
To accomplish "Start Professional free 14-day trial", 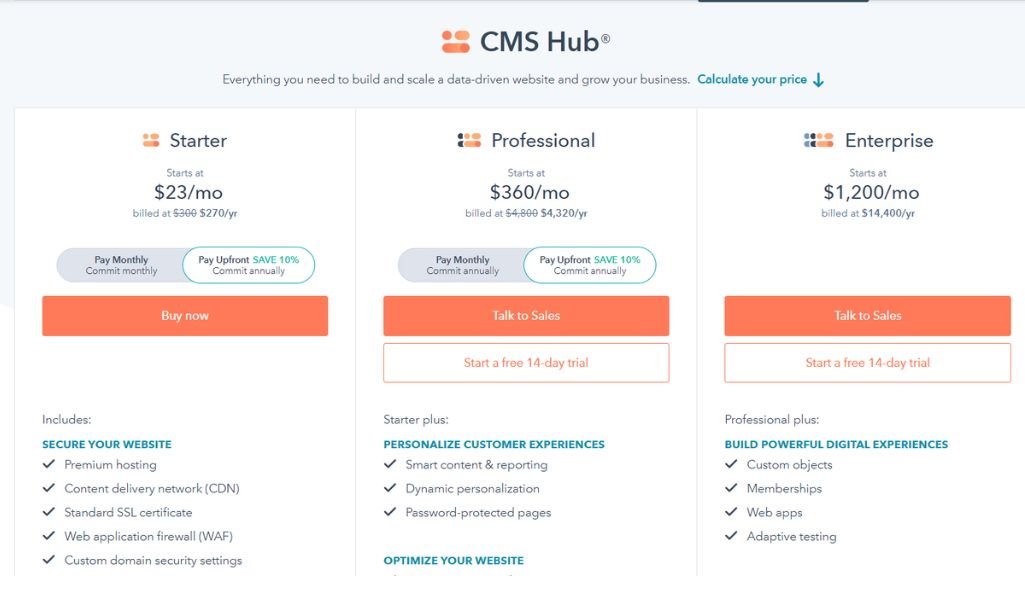I will coord(526,363).
